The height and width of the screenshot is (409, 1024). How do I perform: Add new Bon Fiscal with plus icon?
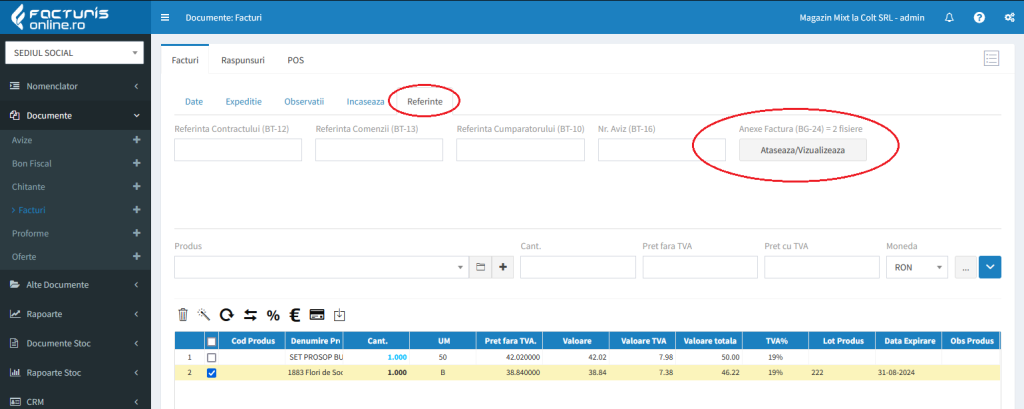[136, 163]
